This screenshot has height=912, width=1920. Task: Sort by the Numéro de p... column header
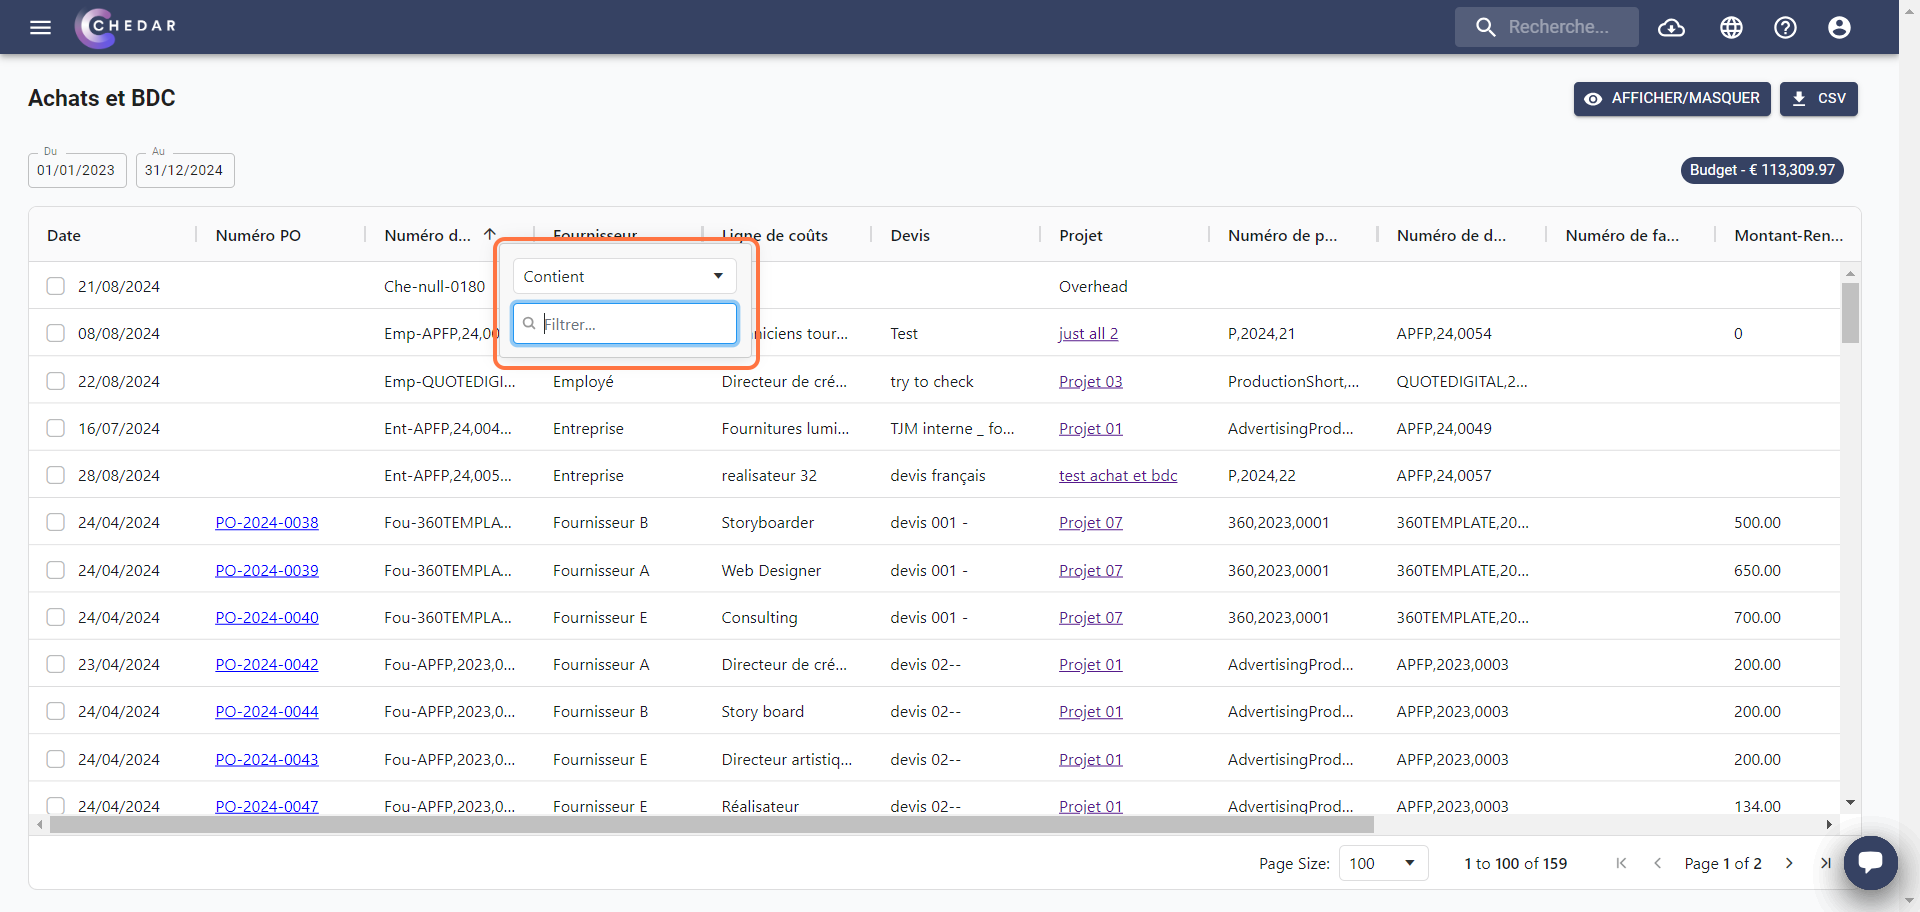coord(1282,235)
